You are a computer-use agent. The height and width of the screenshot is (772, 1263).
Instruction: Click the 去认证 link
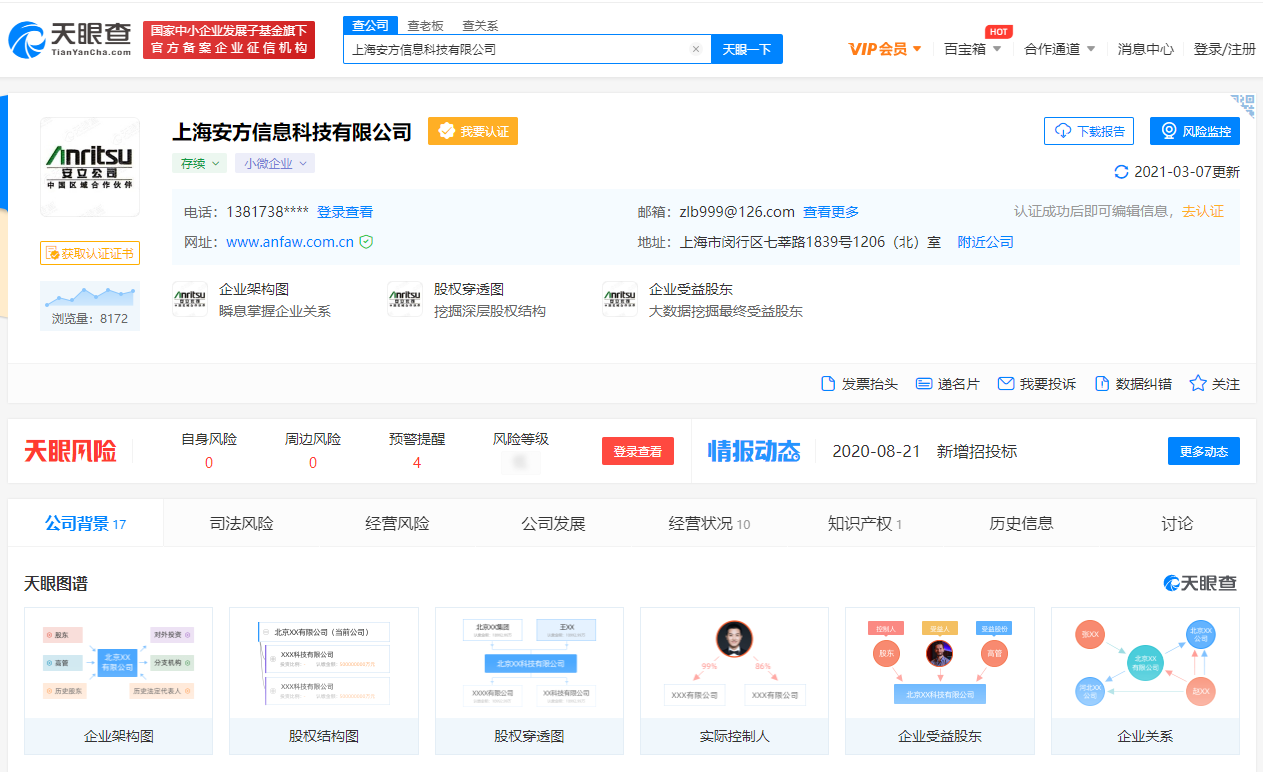1203,212
